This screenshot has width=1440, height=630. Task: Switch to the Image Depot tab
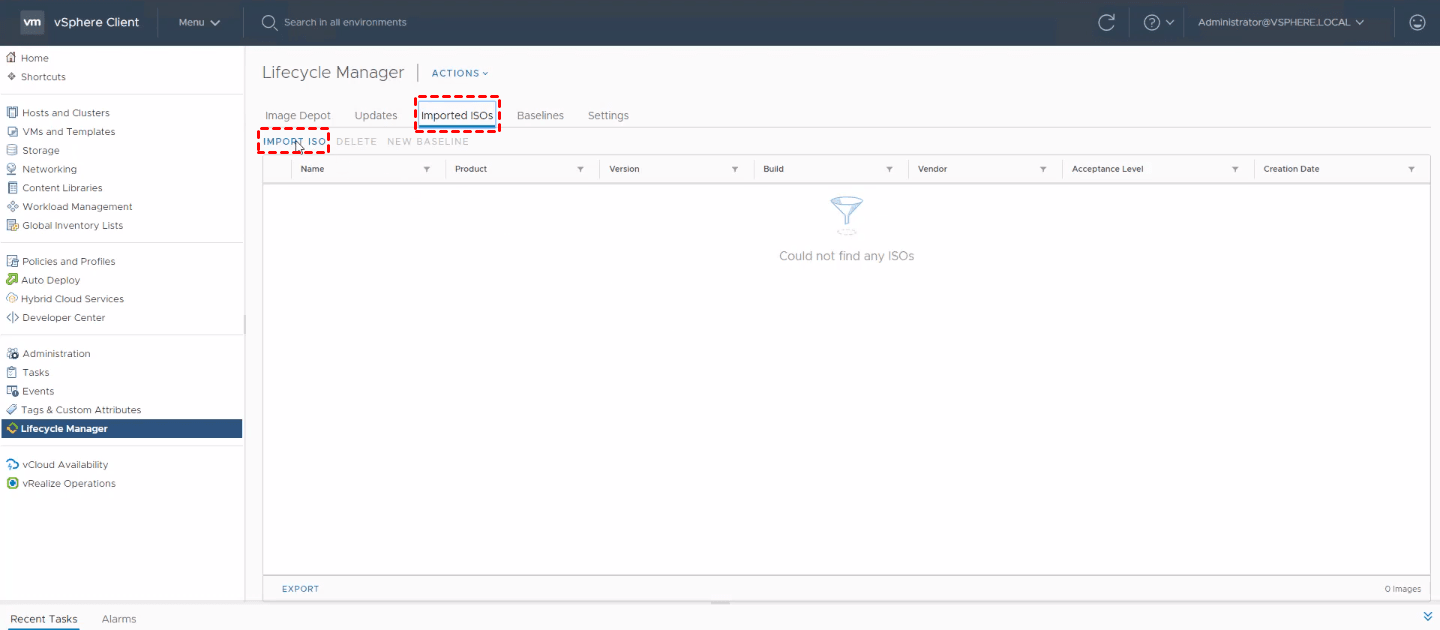click(x=298, y=116)
